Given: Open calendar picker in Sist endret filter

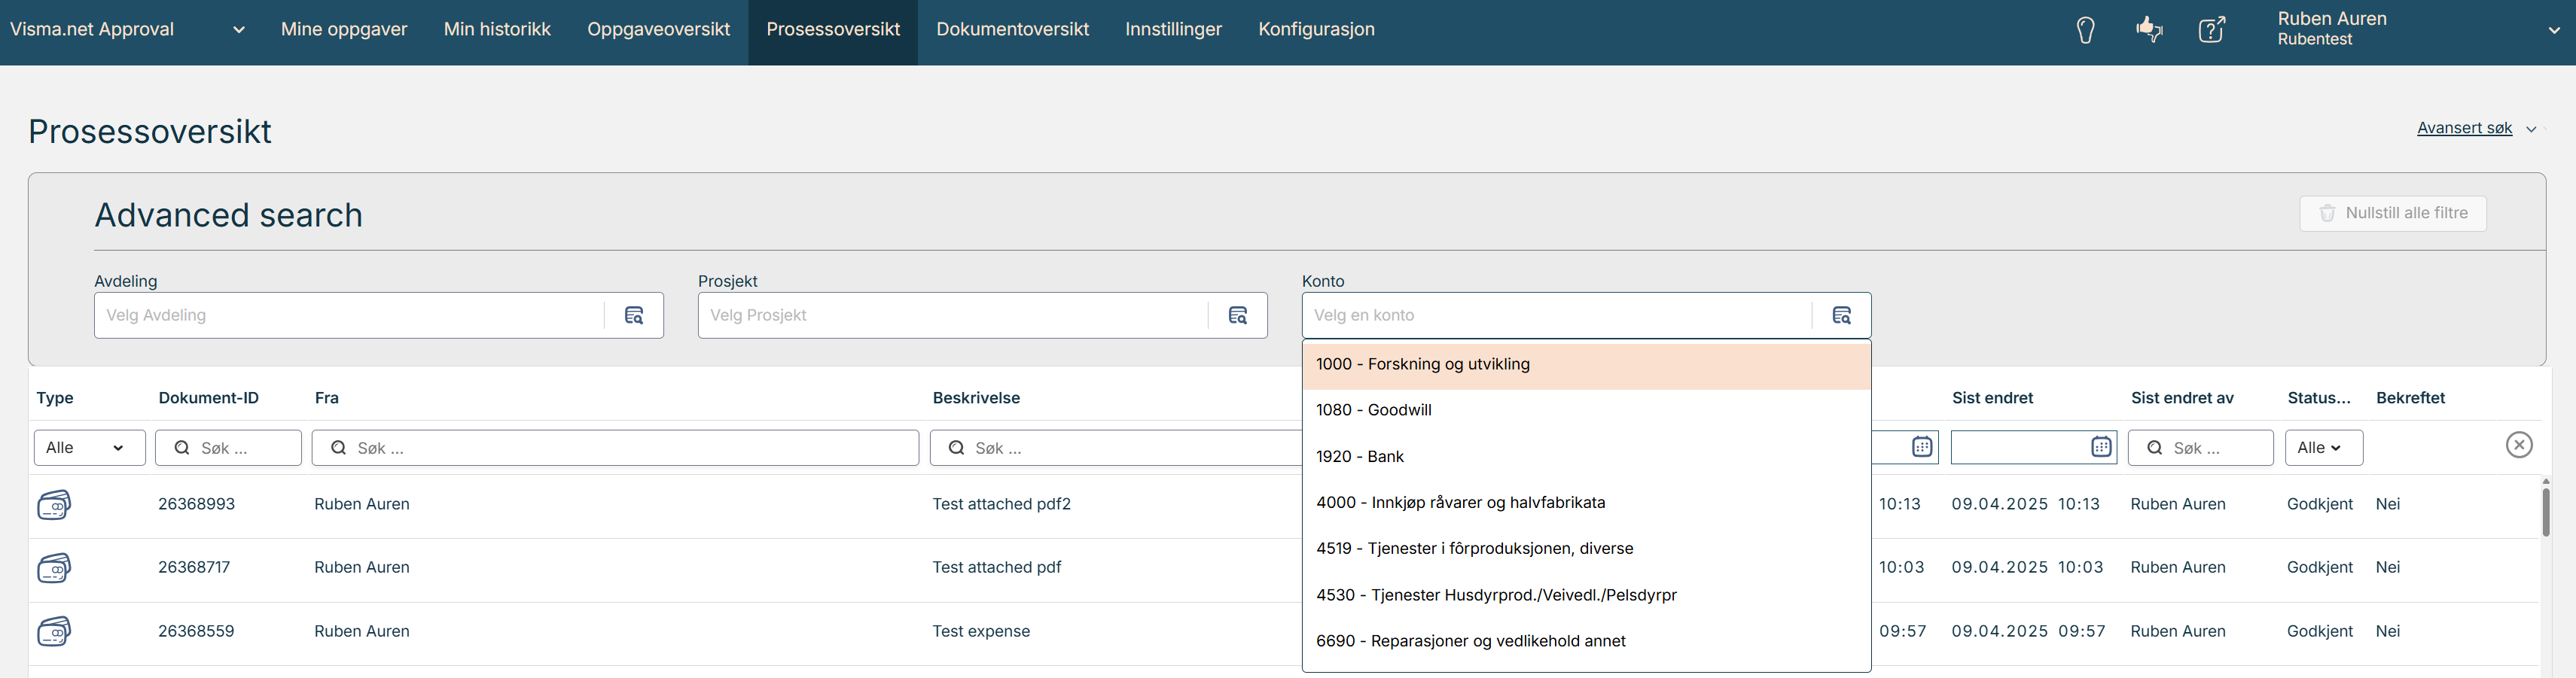Looking at the screenshot, I should tap(2102, 447).
